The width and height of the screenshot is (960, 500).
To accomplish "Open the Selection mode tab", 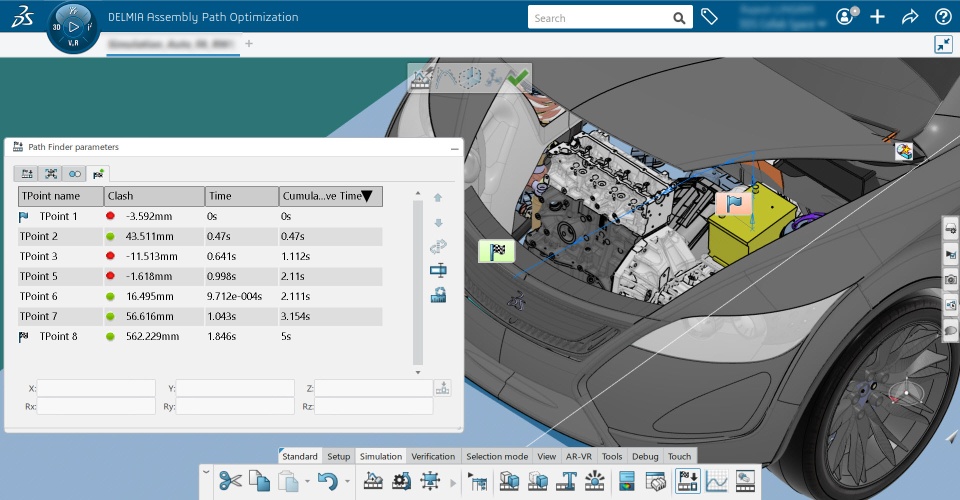I will point(497,456).
